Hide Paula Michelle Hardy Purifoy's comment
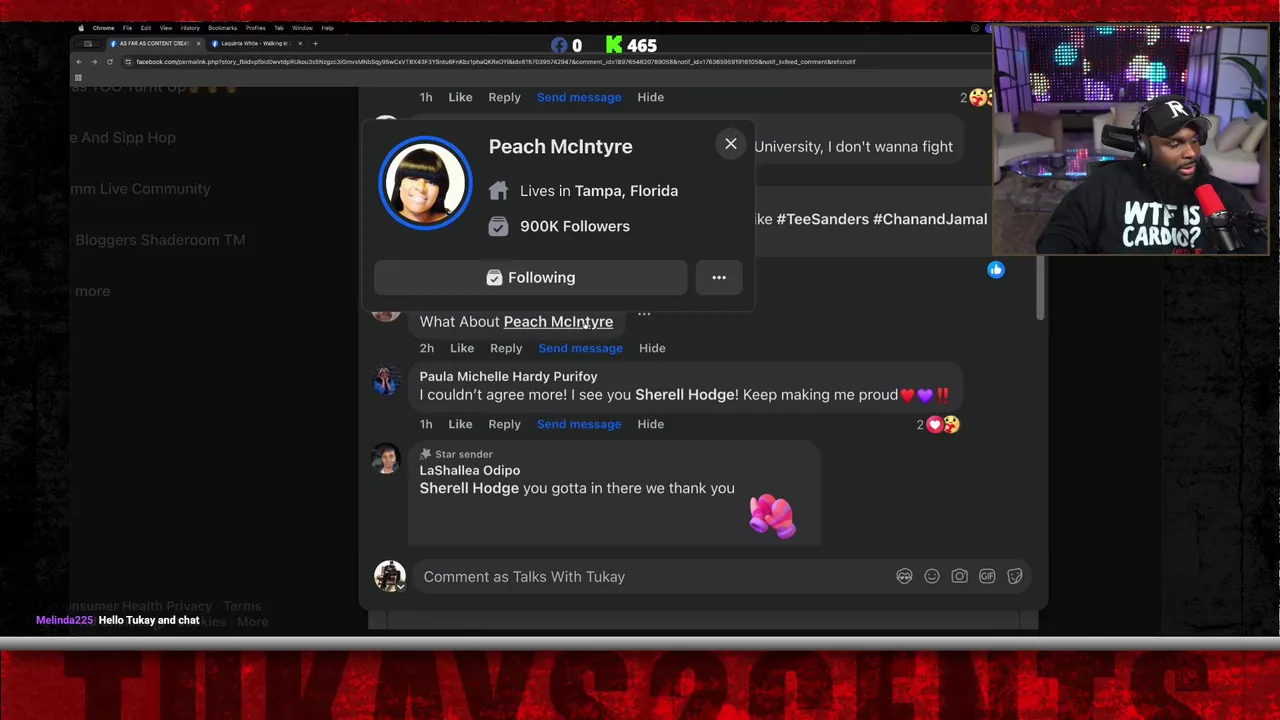1280x720 pixels. pos(650,424)
